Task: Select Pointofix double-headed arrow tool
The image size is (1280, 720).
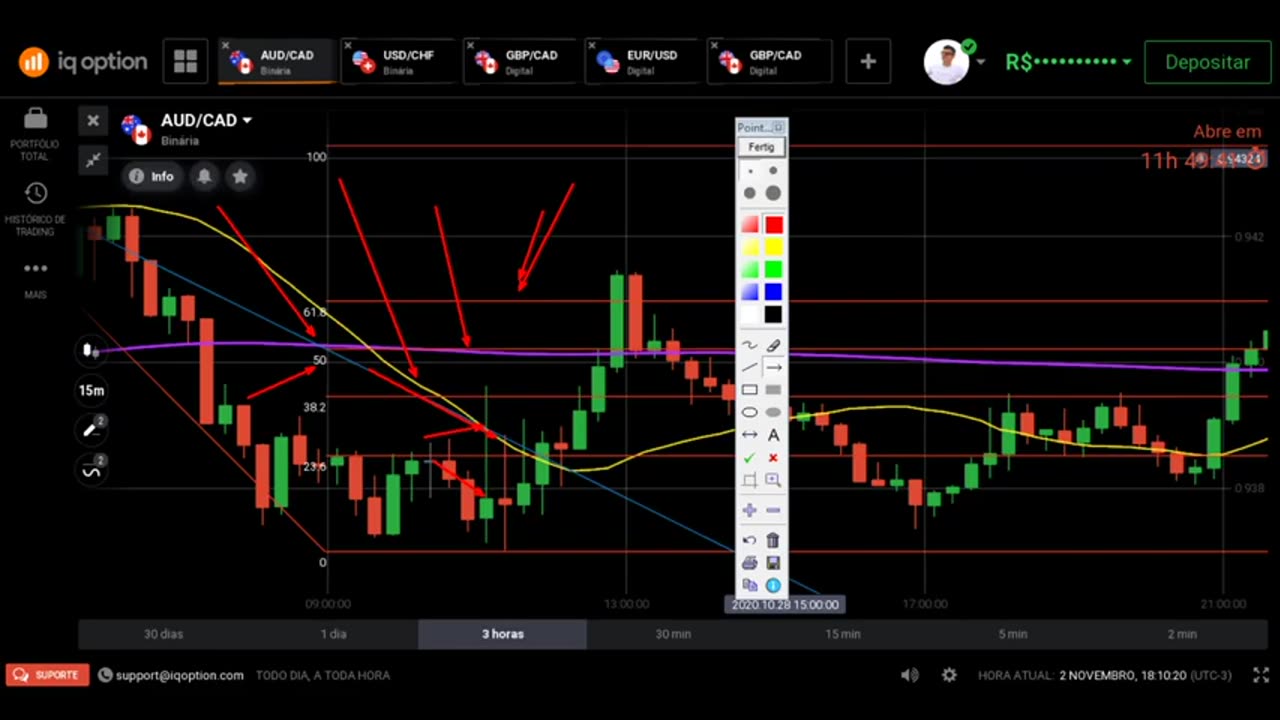Action: (749, 435)
